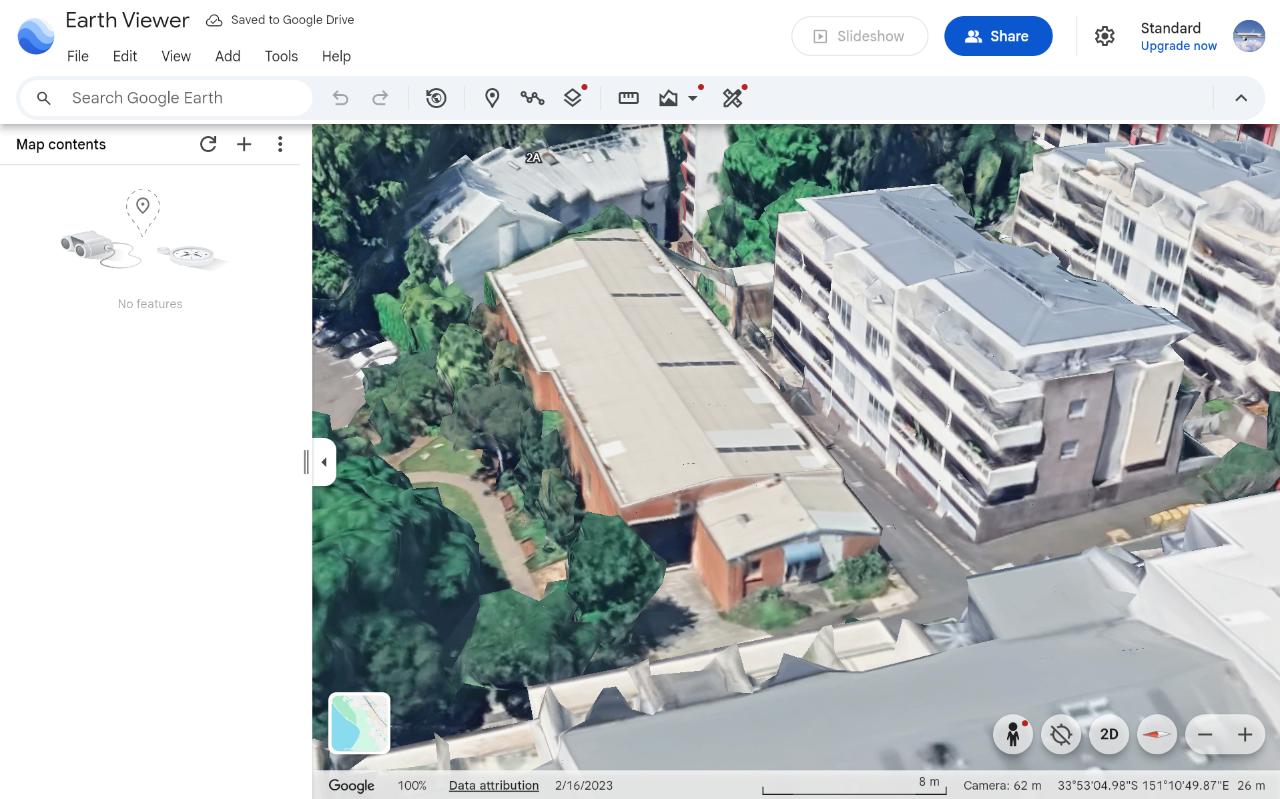Click the 2/16/2023 imagery date

(x=584, y=786)
